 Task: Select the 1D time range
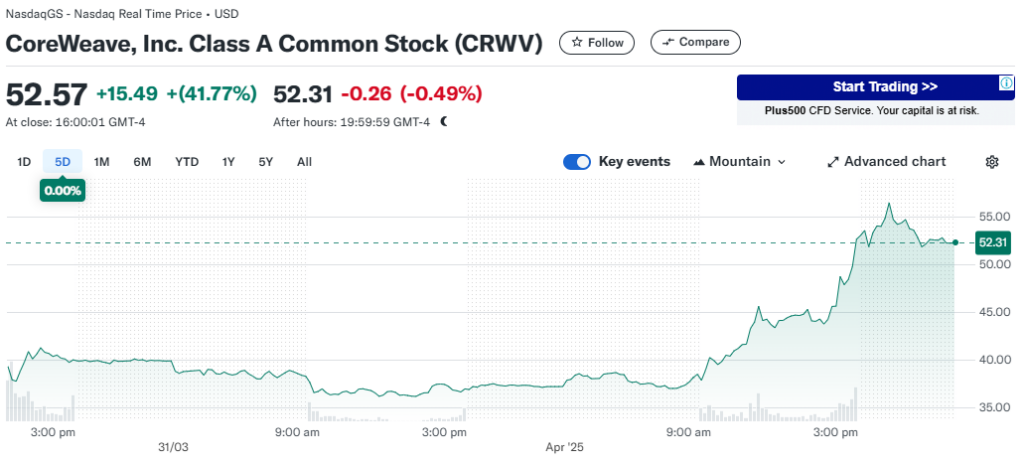click(x=24, y=162)
